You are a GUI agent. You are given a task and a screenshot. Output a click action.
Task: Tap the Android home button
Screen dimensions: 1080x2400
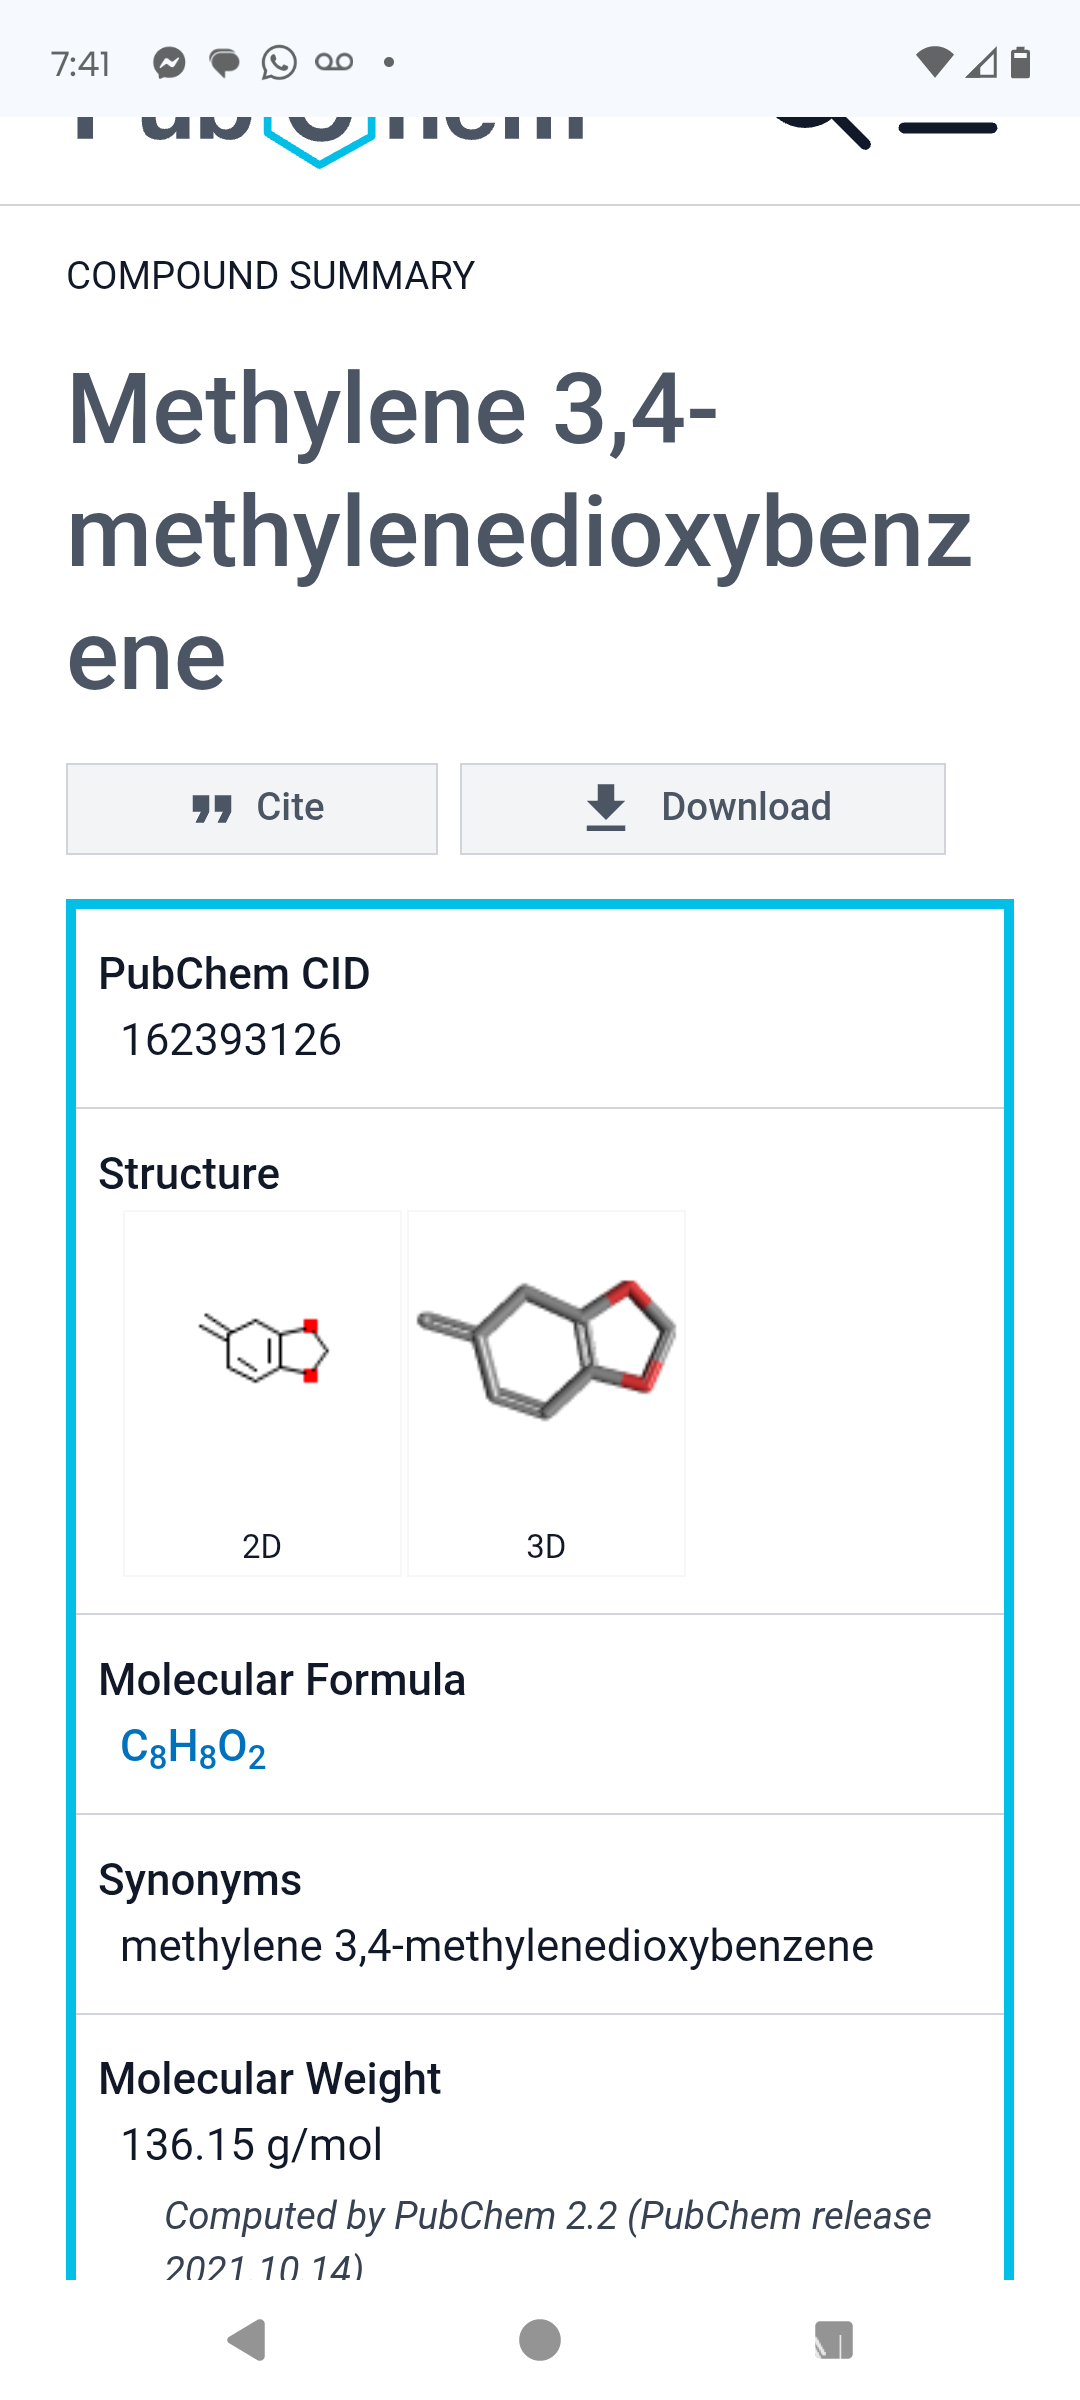[540, 2340]
